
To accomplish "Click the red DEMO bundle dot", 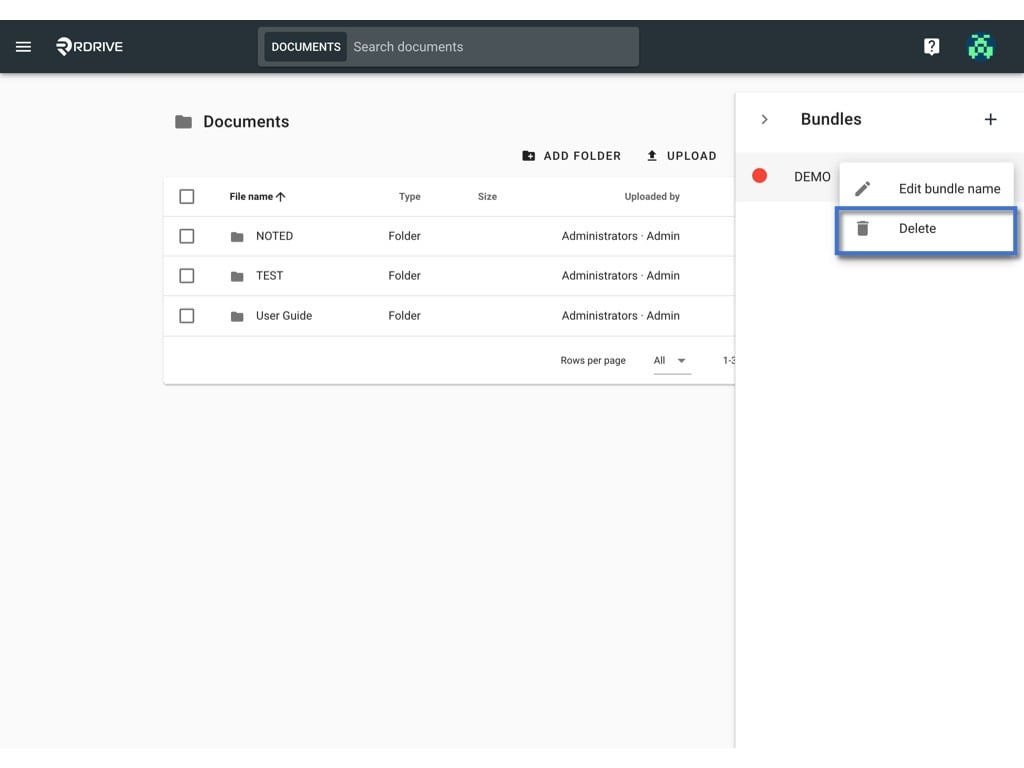I will pos(759,176).
